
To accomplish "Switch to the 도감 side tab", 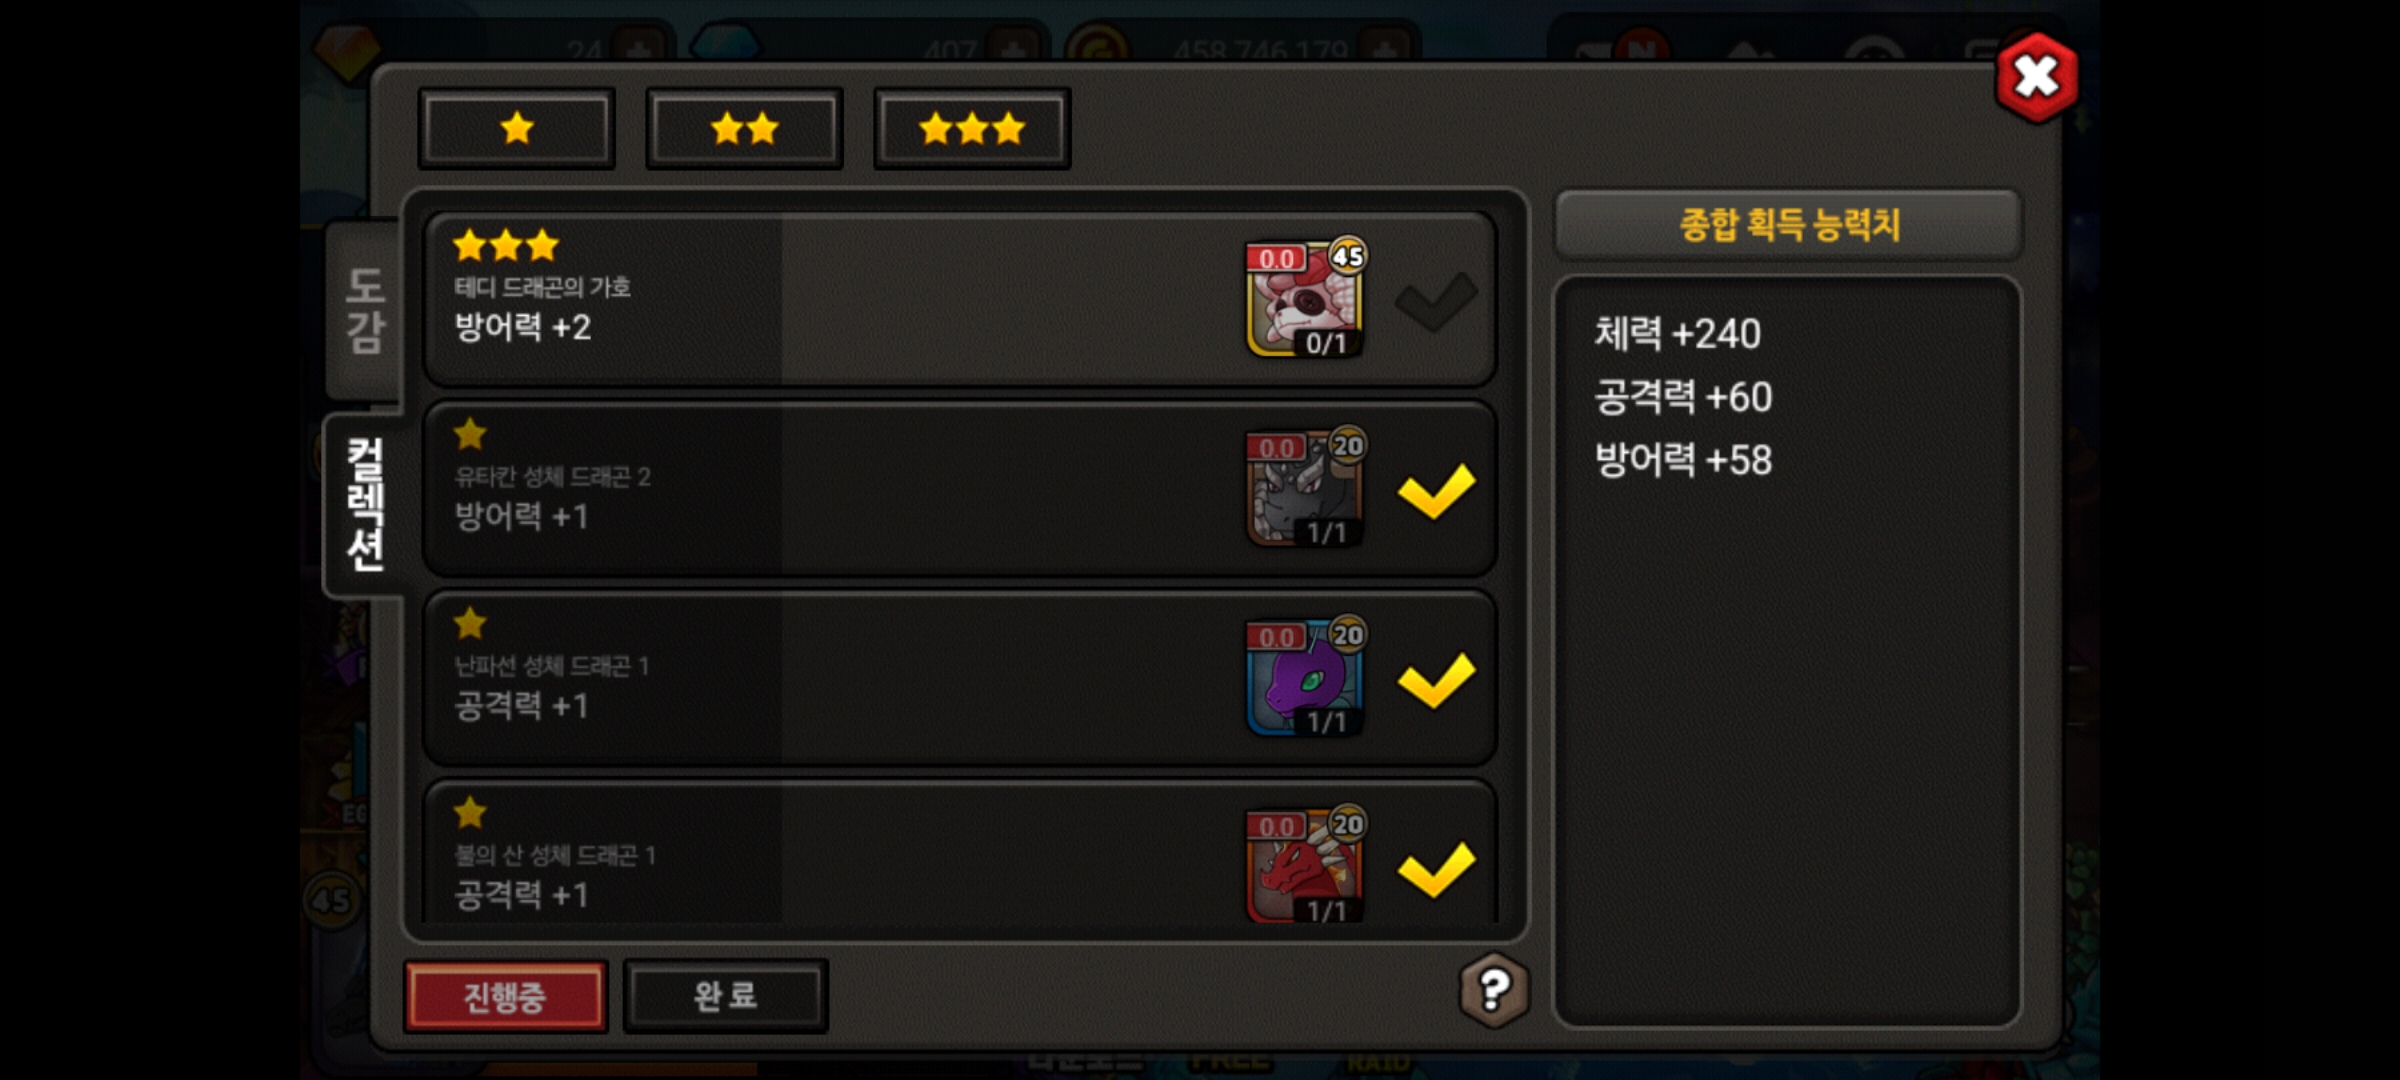I will click(365, 310).
